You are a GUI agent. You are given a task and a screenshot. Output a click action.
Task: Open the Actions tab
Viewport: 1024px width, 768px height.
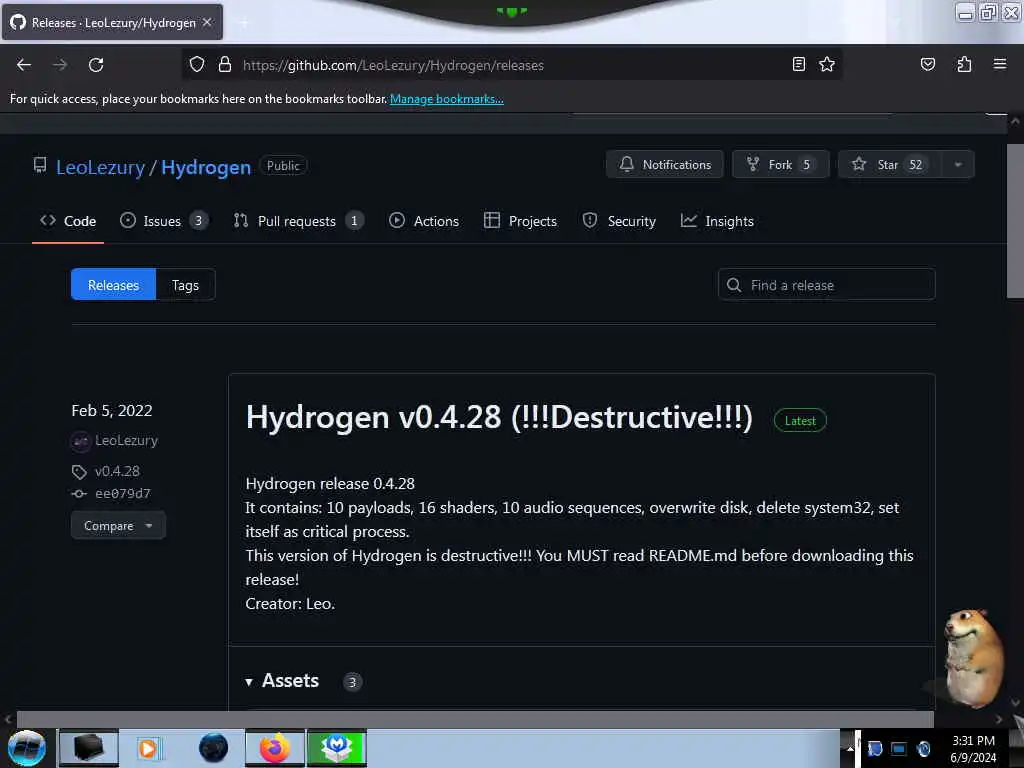click(x=424, y=221)
